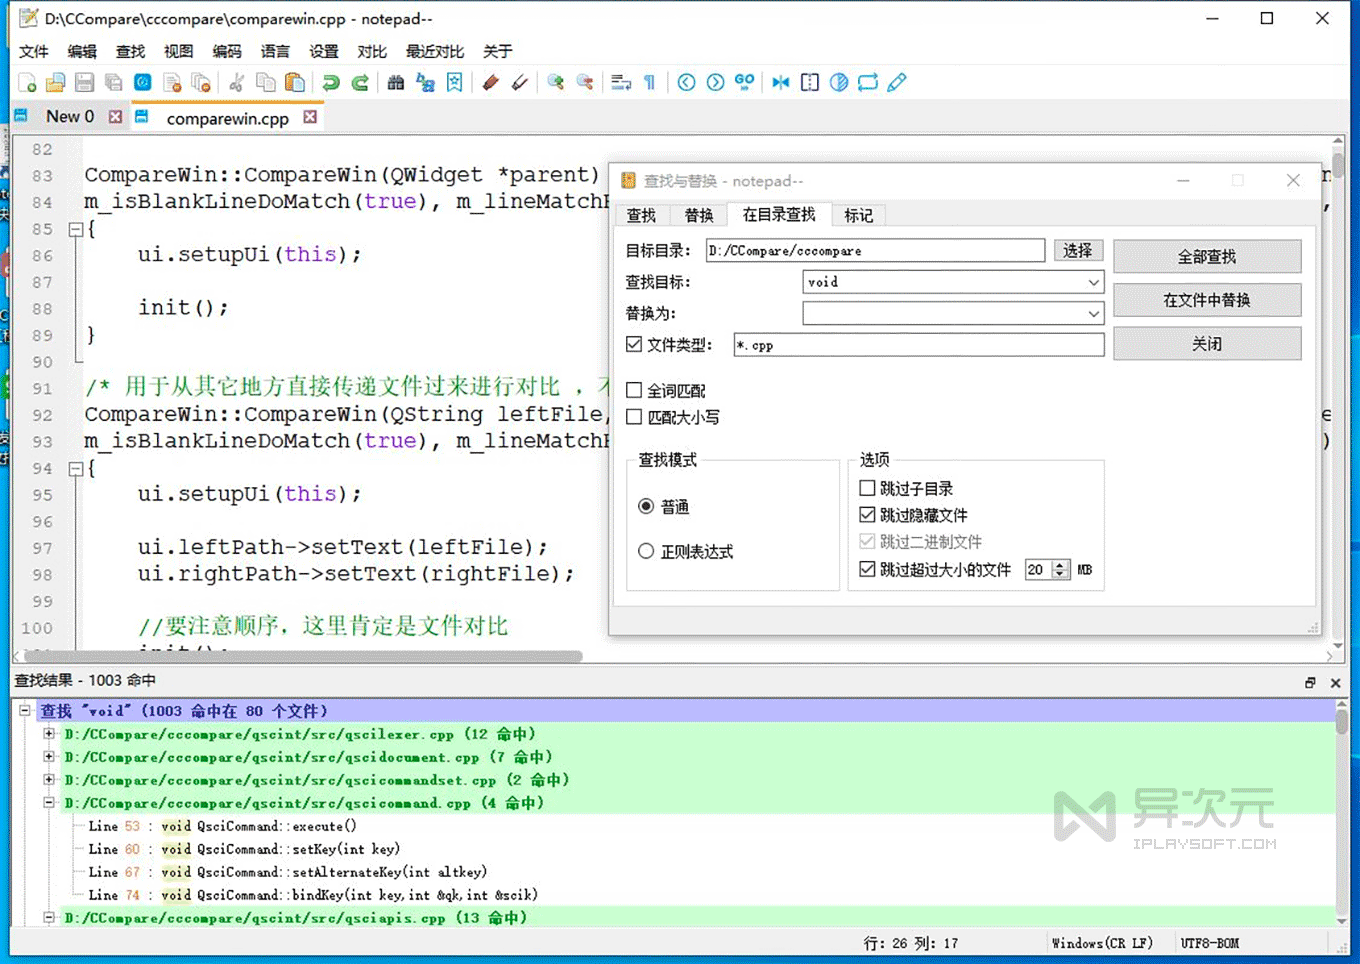Viewport: 1360px width, 964px height.
Task: Click the cut scissors icon
Action: (x=237, y=83)
